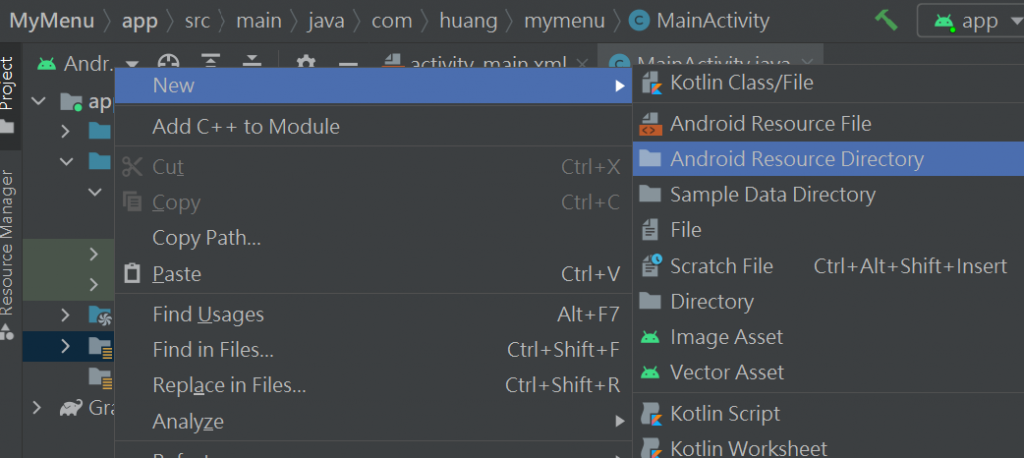Select Android Resource File option

pos(828,123)
